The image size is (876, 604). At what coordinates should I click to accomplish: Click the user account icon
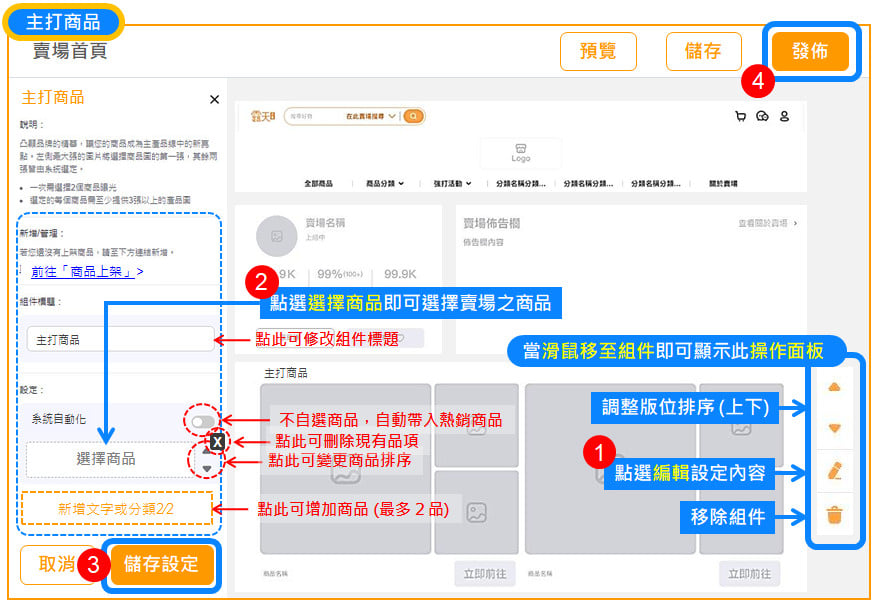click(784, 116)
